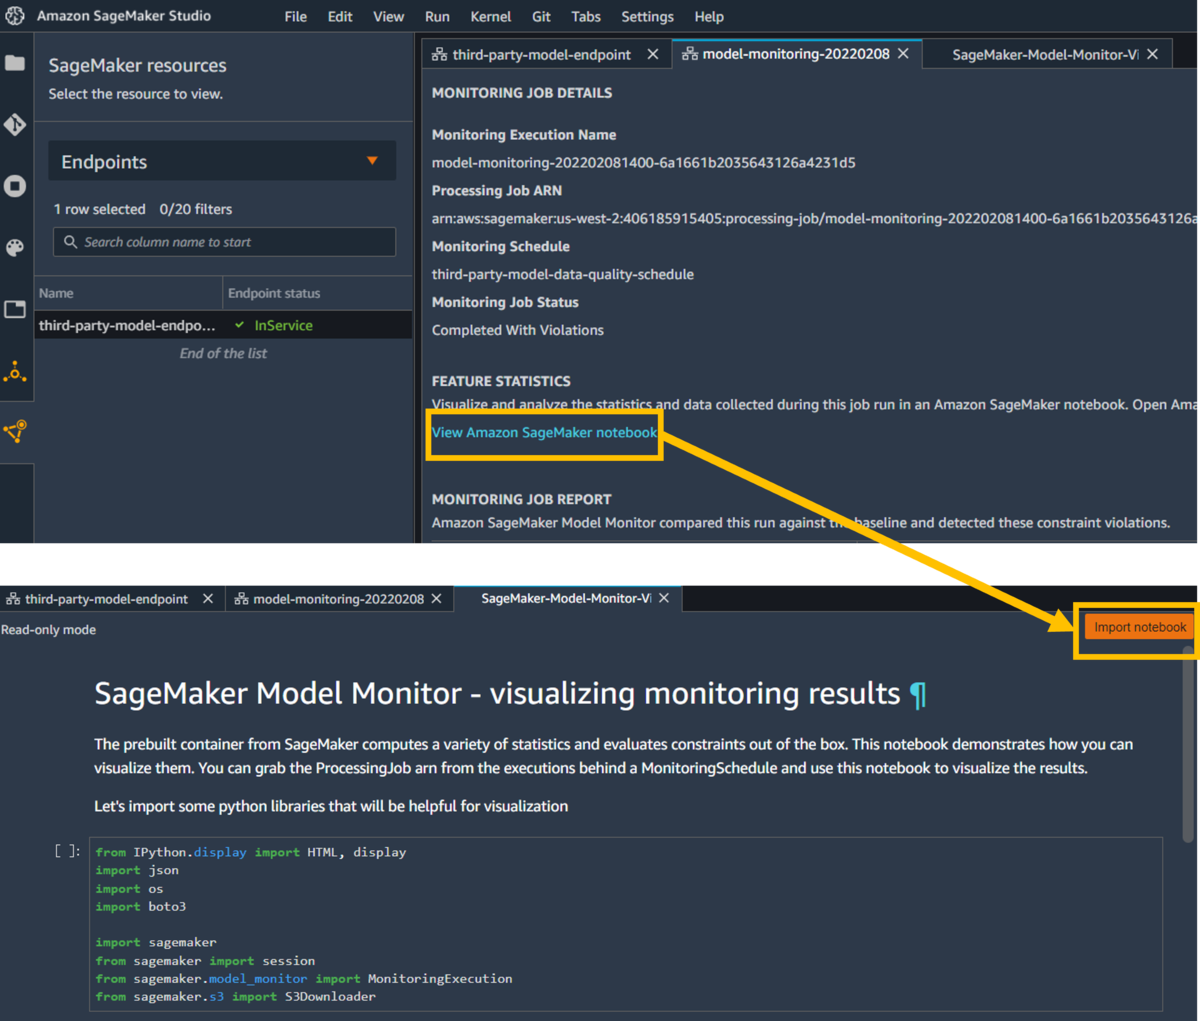The width and height of the screenshot is (1200, 1021).
Task: Click the notebook vertical scrollbar
Action: (x=1188, y=745)
